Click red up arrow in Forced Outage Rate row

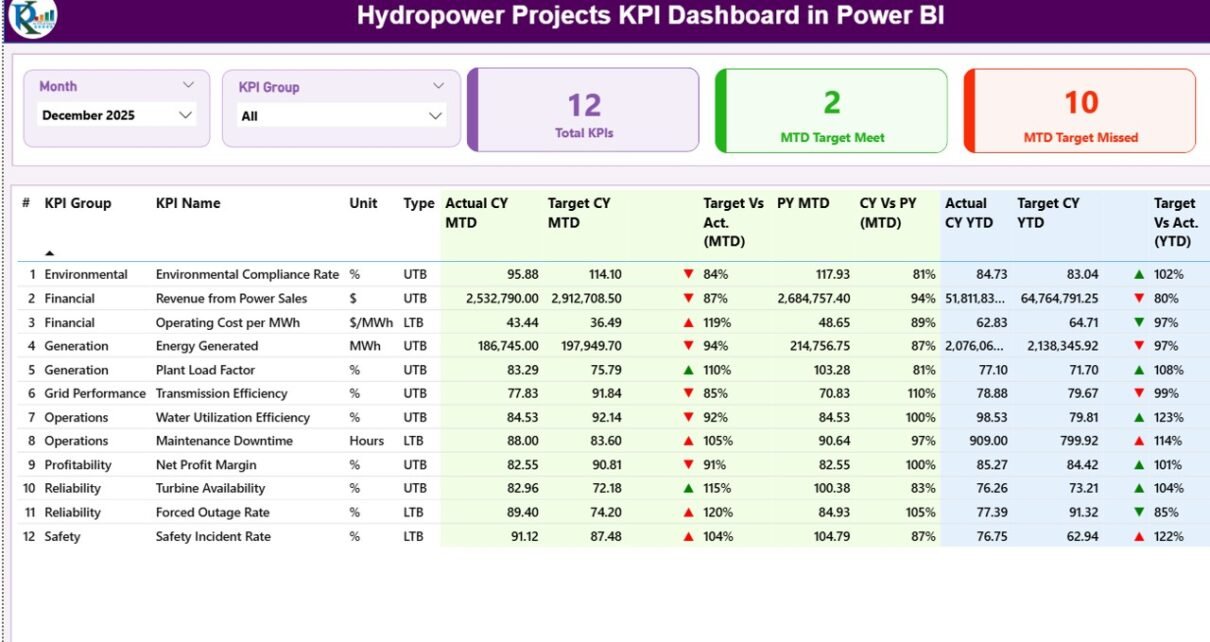coord(688,513)
